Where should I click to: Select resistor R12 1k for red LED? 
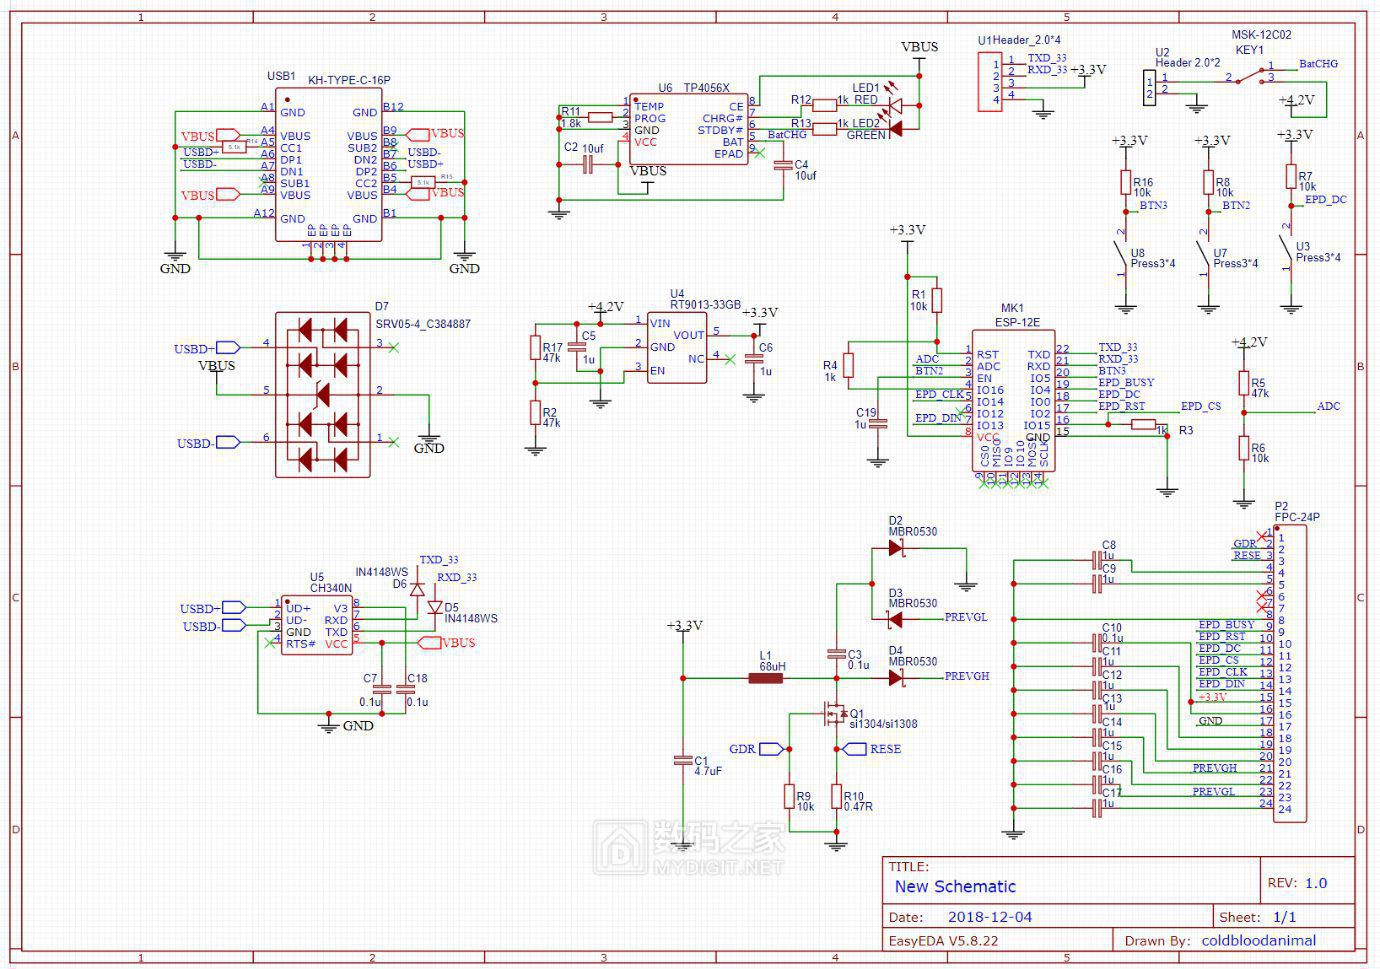coord(825,104)
